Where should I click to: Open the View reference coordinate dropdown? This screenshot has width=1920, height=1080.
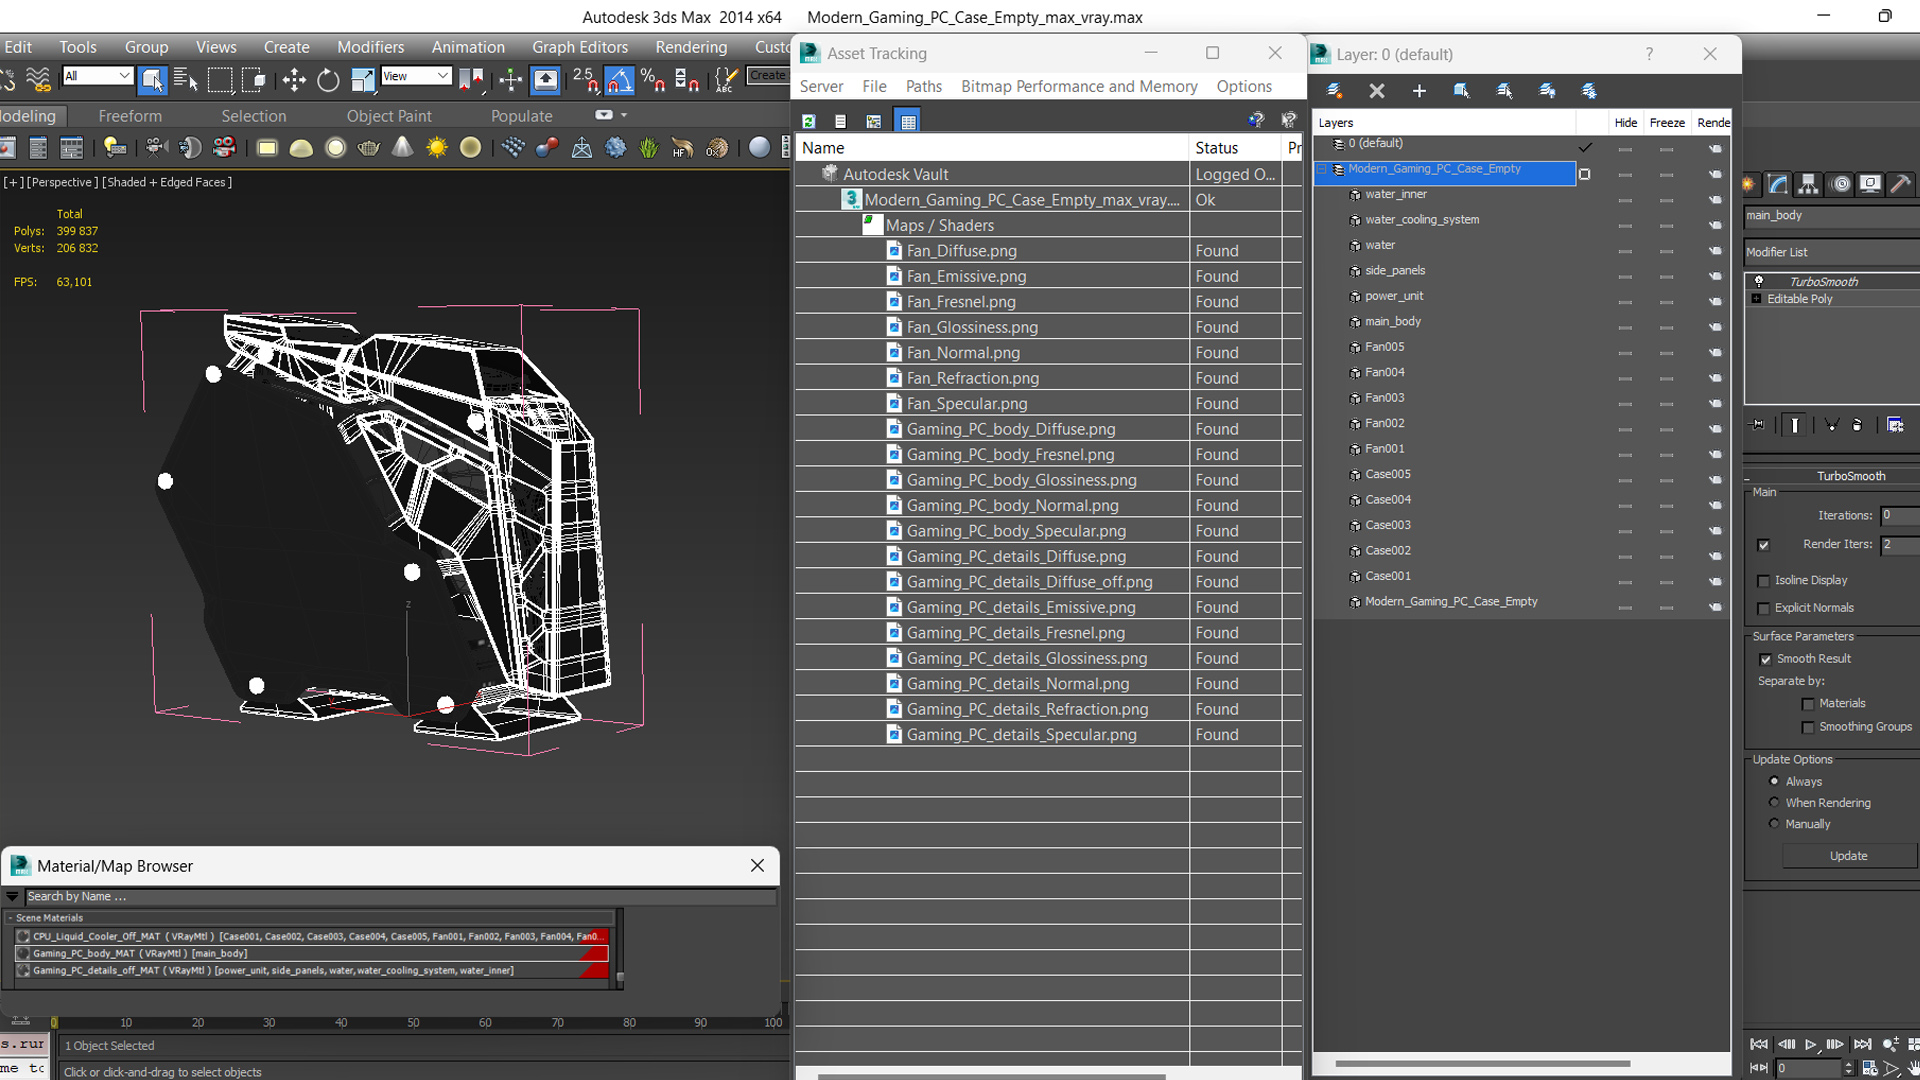[x=416, y=76]
